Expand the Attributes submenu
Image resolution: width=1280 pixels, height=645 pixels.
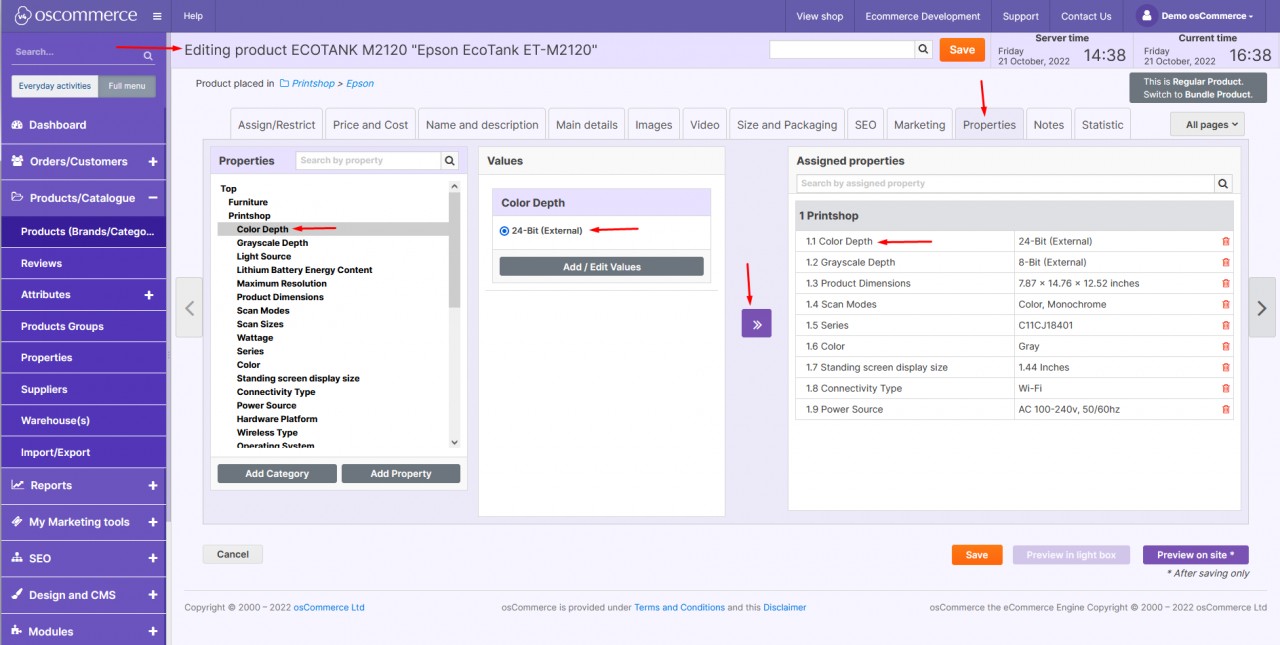(x=149, y=295)
